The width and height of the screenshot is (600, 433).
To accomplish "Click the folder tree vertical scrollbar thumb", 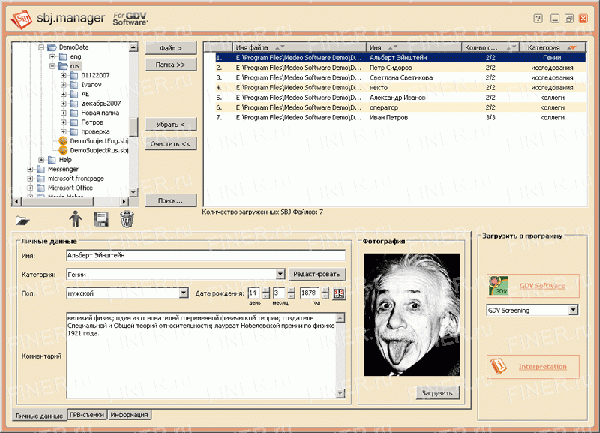I will click(133, 127).
